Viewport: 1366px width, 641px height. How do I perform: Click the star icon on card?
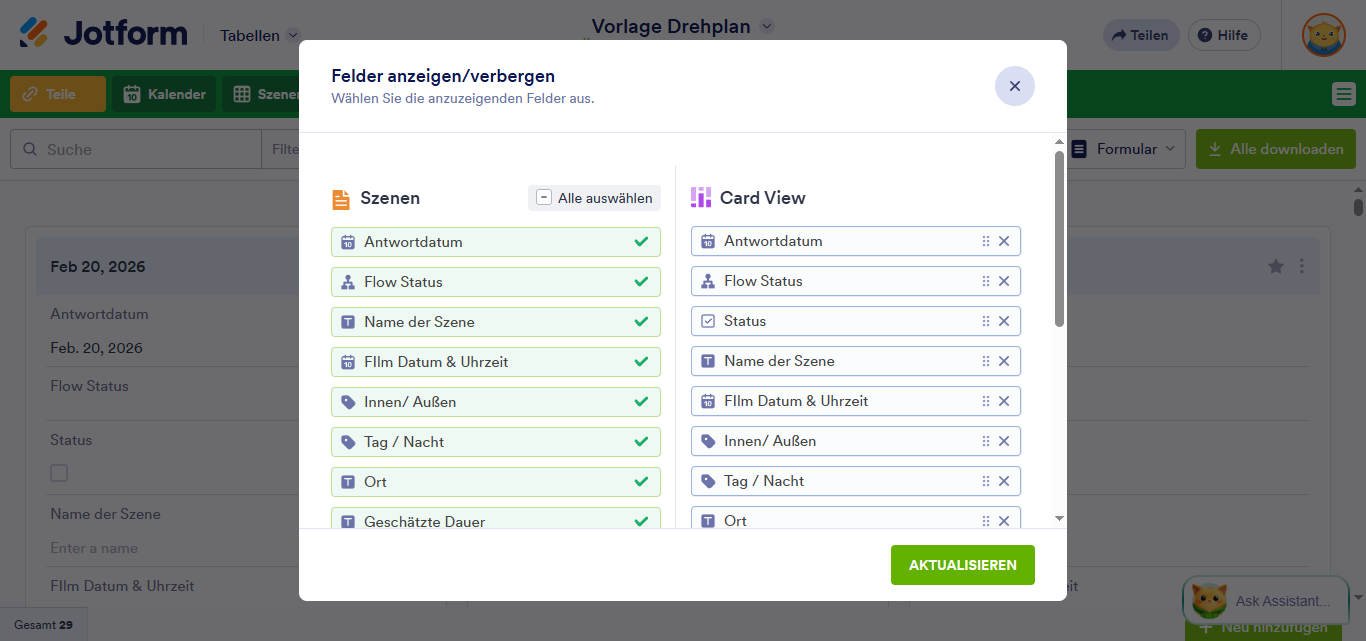(1276, 266)
